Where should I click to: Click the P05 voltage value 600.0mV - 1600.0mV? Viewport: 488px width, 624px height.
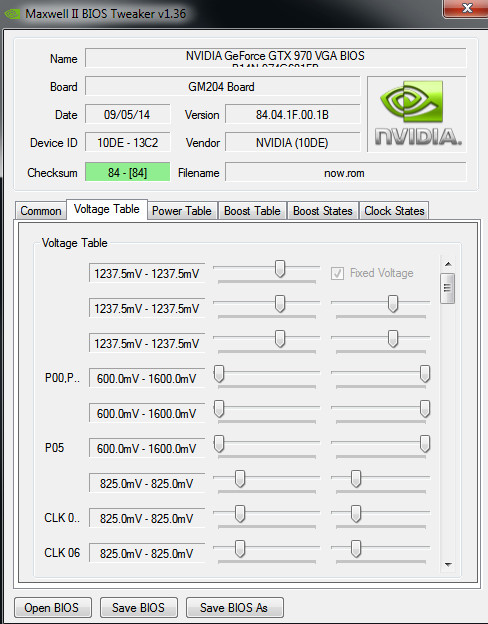pyautogui.click(x=147, y=448)
